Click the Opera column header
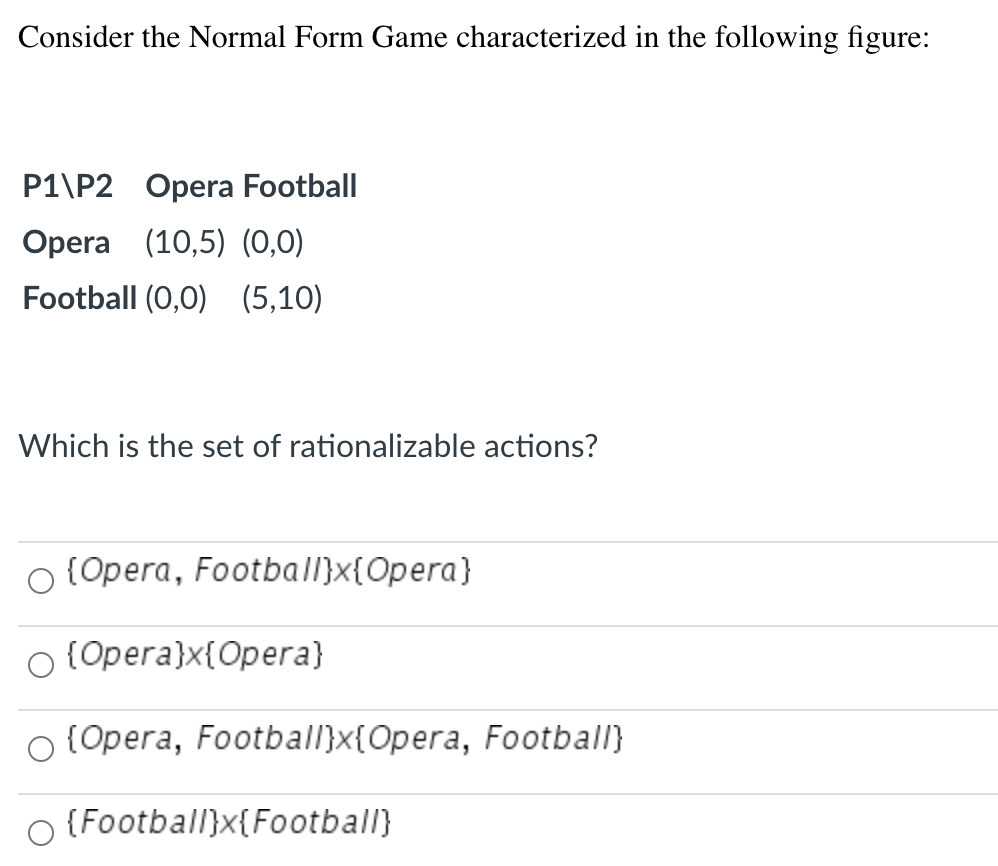The image size is (998, 866). (x=192, y=186)
